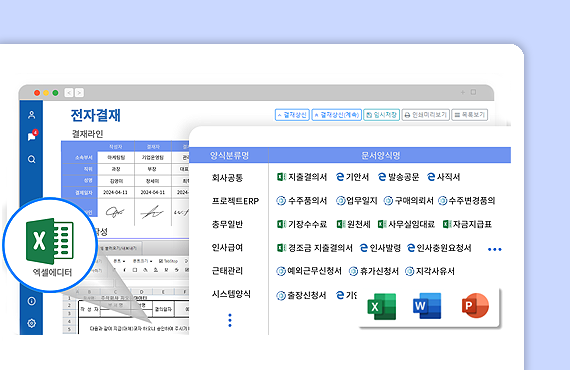Click the 임시저장 button
Viewport: 570px width, 370px height.
click(382, 115)
